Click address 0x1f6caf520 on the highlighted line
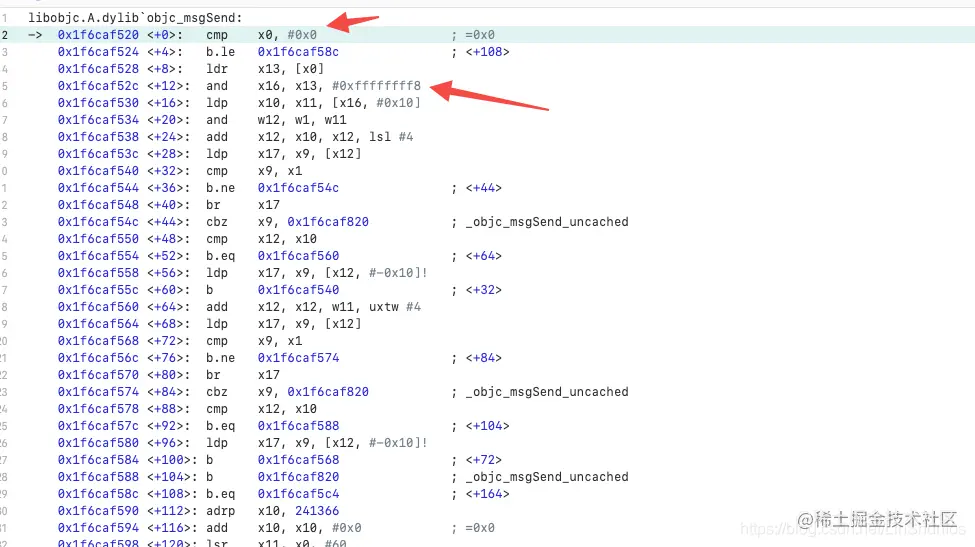This screenshot has height=547, width=975. pyautogui.click(x=98, y=35)
